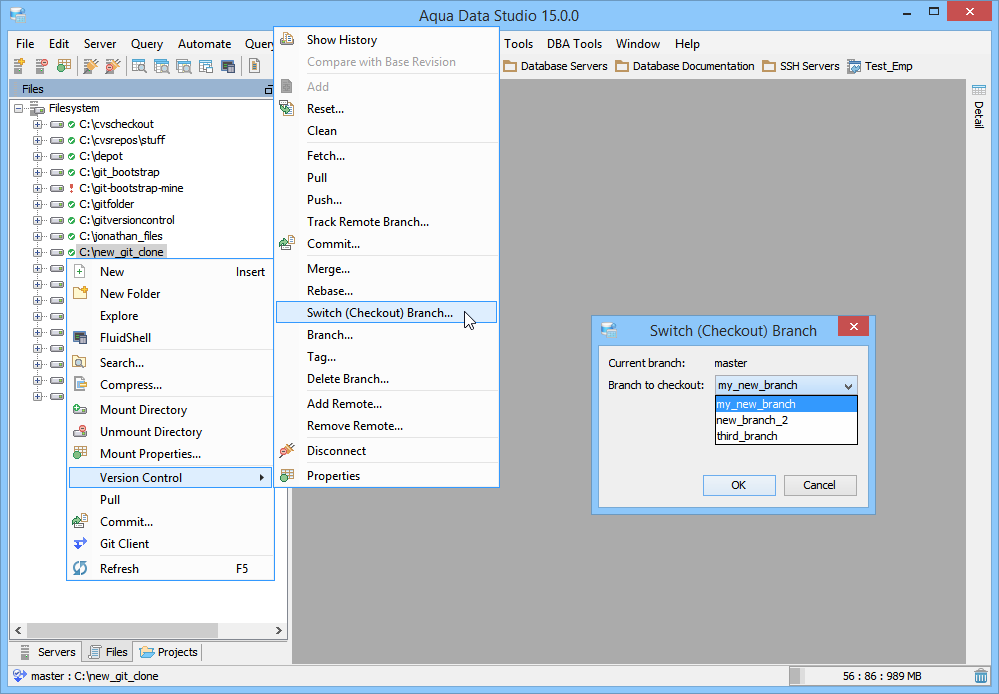
Task: Launch FluidShell from context menu
Action: coord(171,338)
